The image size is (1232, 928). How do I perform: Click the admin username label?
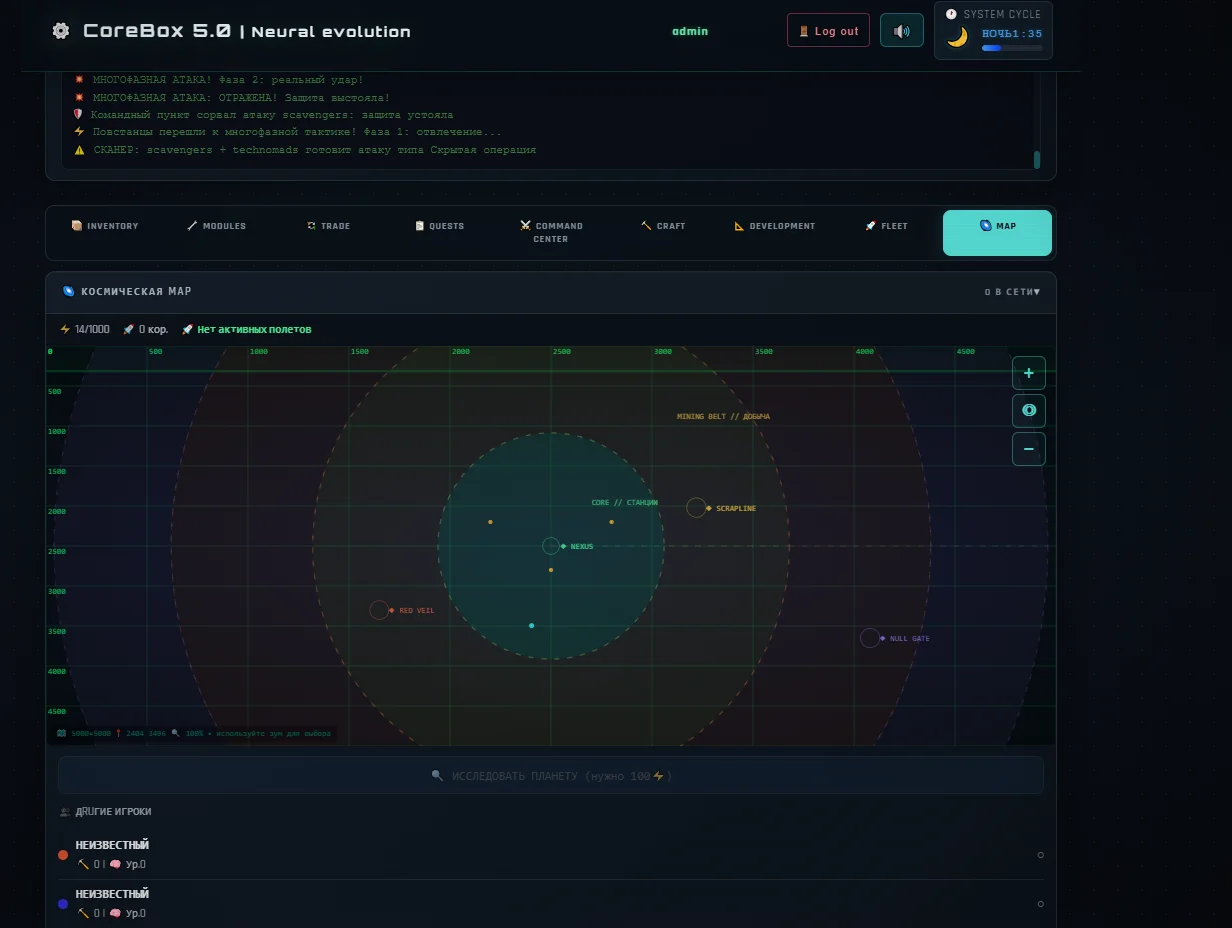(x=690, y=31)
